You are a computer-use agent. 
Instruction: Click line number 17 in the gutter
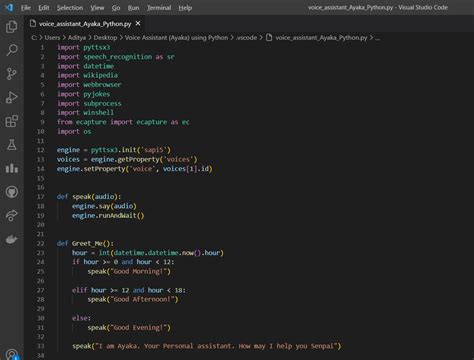coord(40,197)
